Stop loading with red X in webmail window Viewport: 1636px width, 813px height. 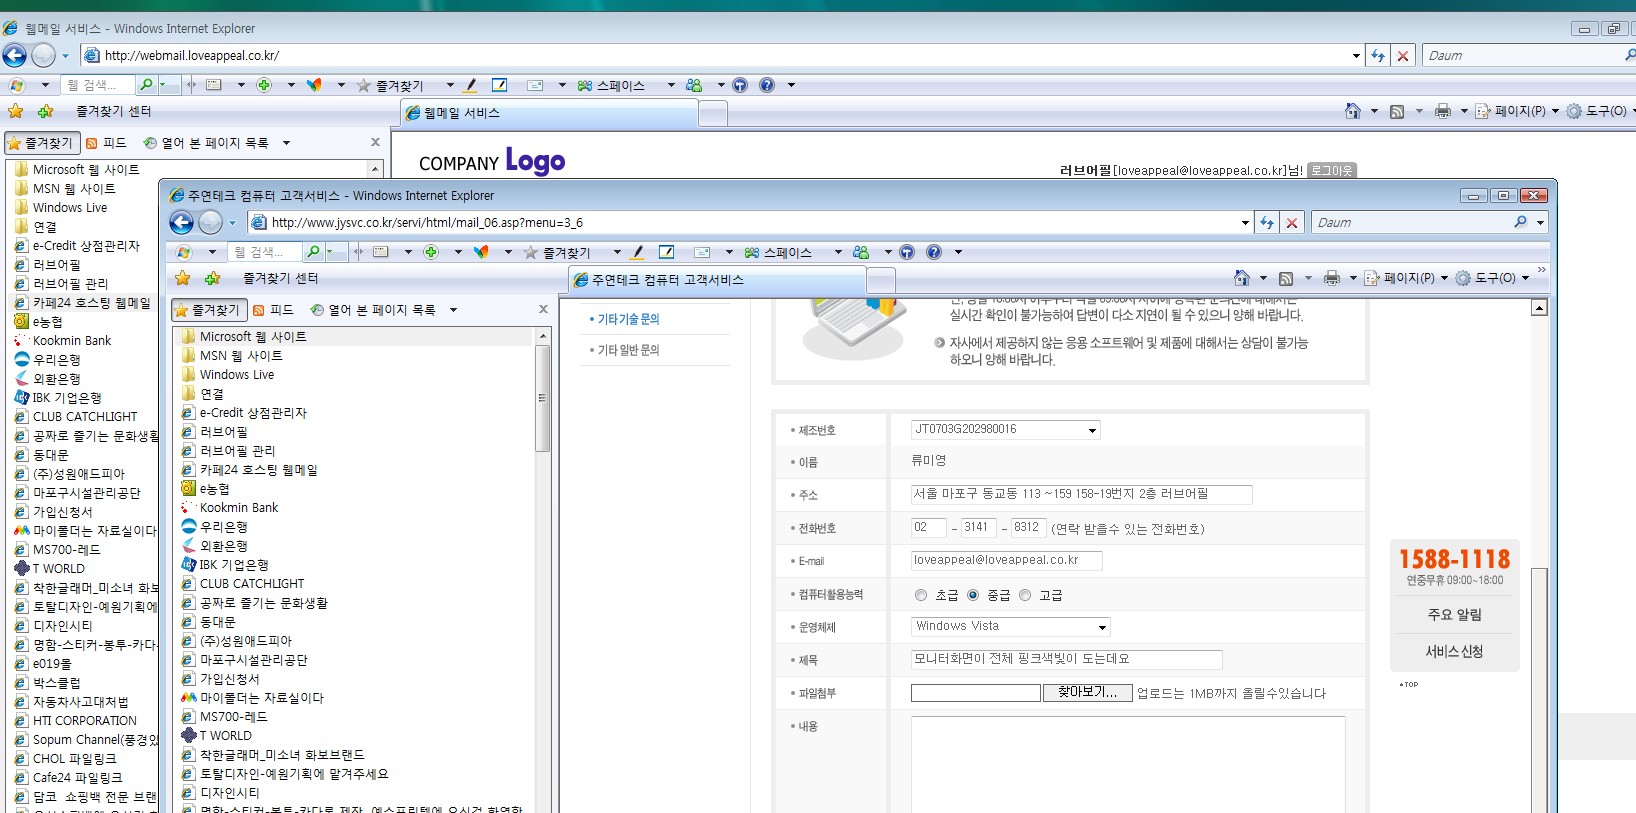click(1403, 55)
